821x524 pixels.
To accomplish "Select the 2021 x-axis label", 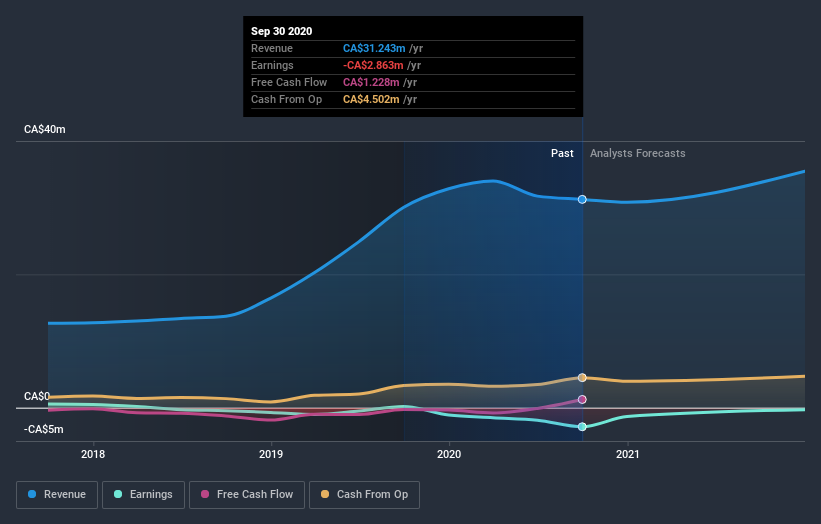I will [627, 454].
